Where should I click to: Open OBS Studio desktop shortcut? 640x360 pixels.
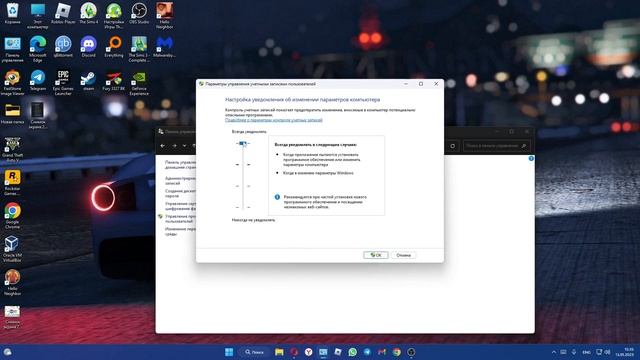(x=139, y=13)
